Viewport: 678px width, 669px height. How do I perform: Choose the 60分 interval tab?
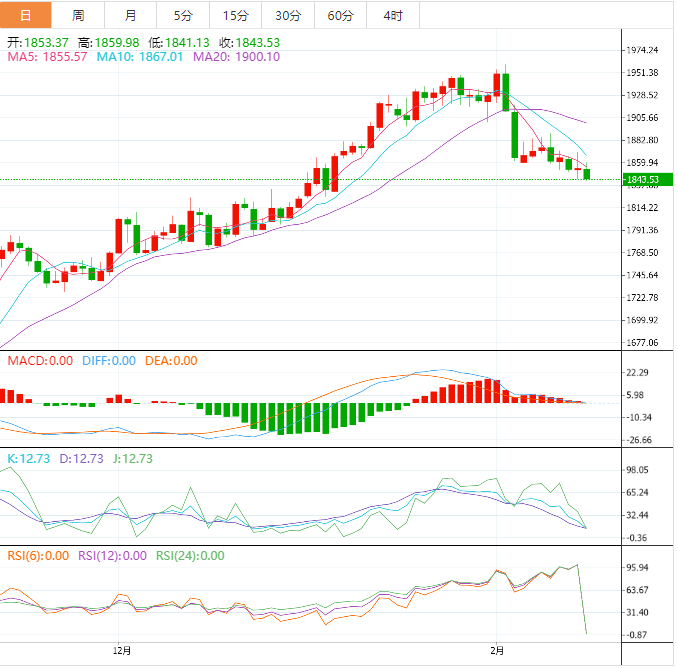coord(340,15)
